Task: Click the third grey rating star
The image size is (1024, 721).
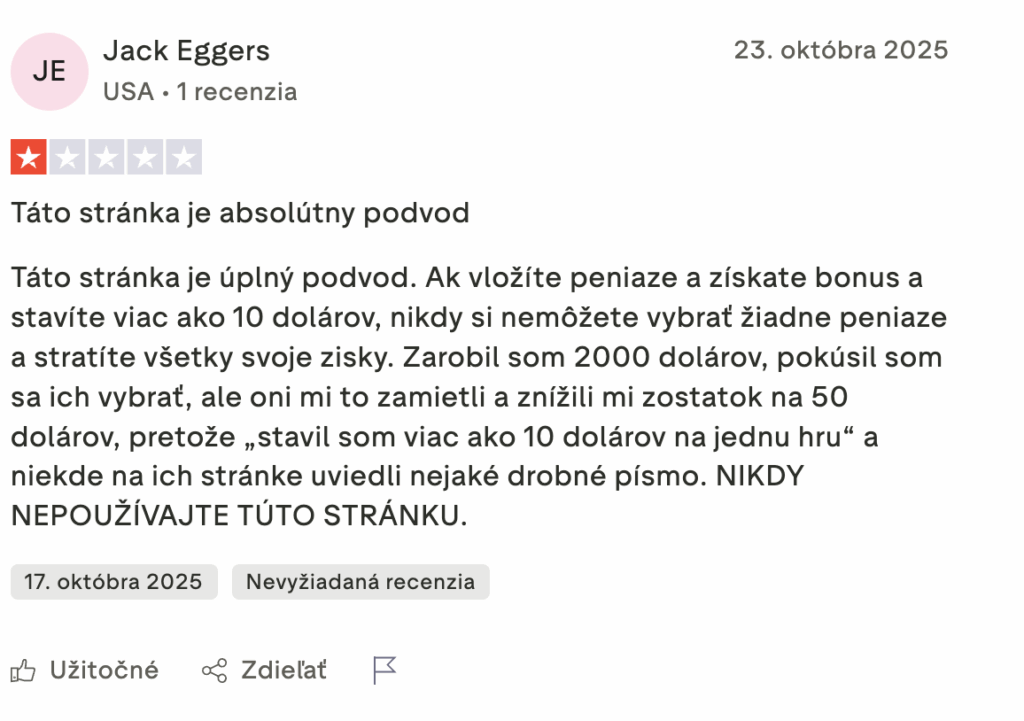Action: (106, 157)
